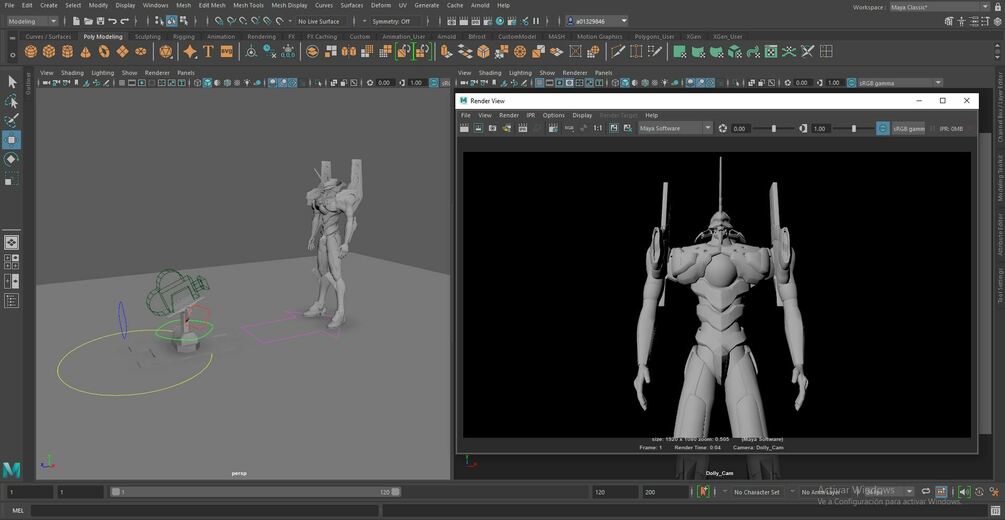
Task: Open the Mesh Tools menu
Action: click(x=248, y=5)
